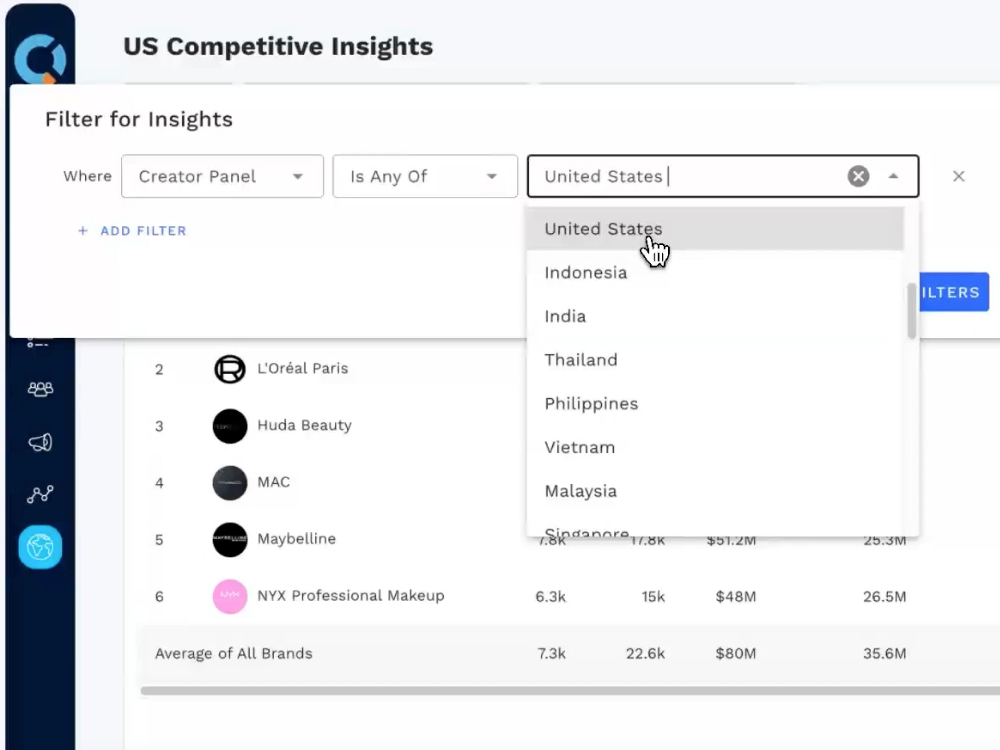Select United States from the country list
The height and width of the screenshot is (750, 1000).
tap(603, 229)
